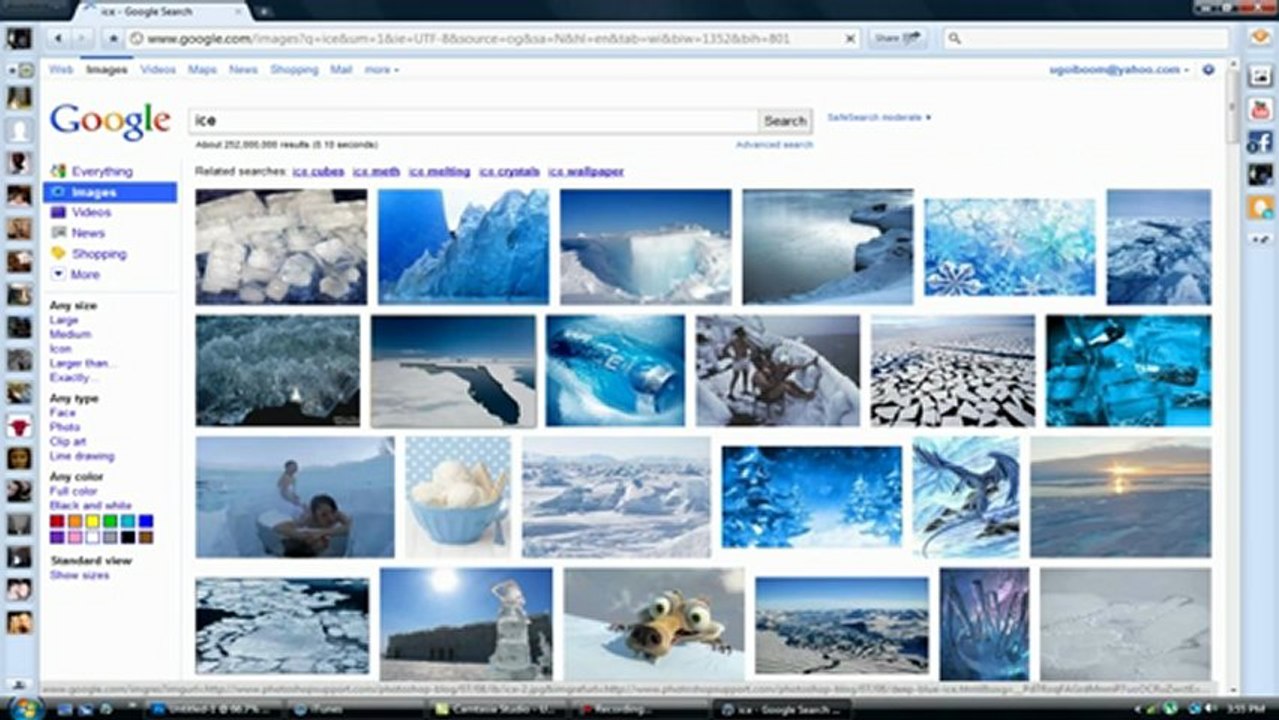Click the Share button in toolbar
Image resolution: width=1279 pixels, height=720 pixels.
tap(896, 38)
